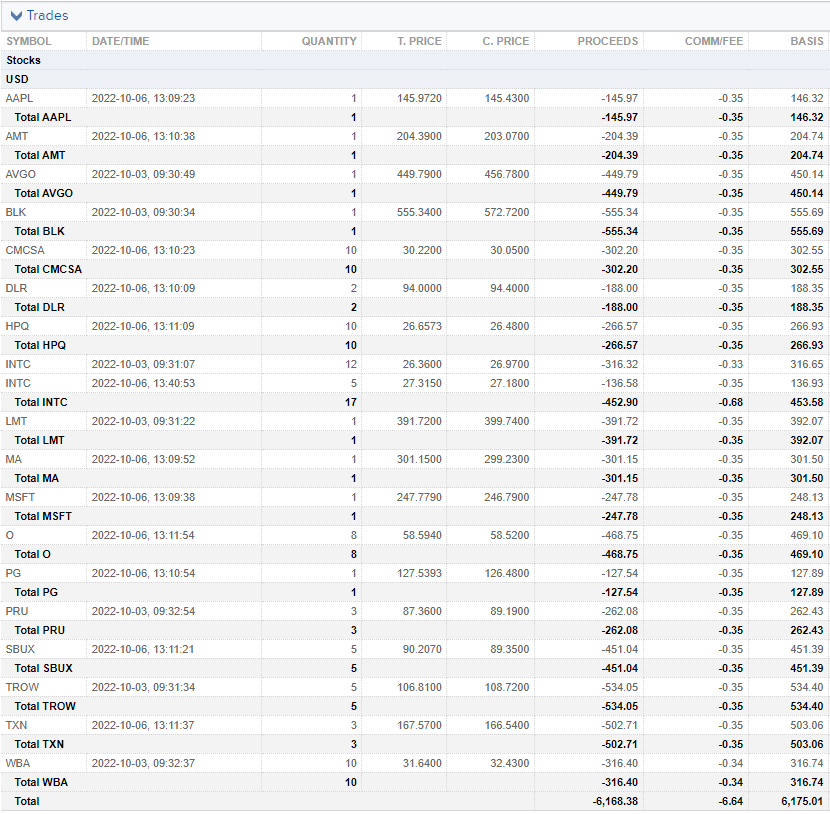The image size is (830, 814).
Task: Click BLK proceeds -555.34 in trade row
Action: tap(620, 213)
